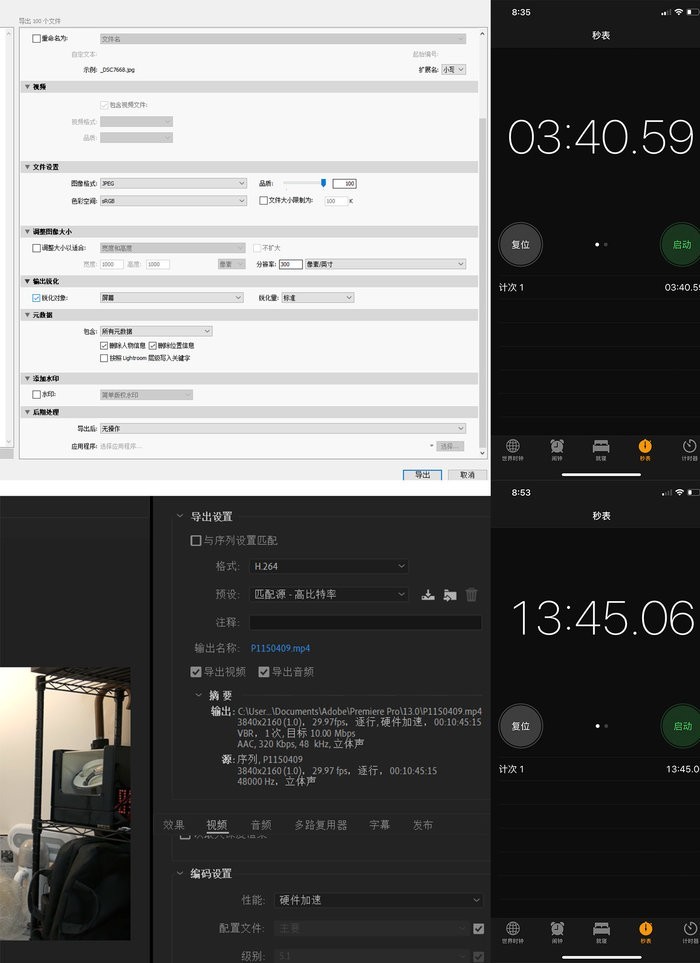Collapse 导出设置 section in Premiere
This screenshot has height=963, width=700.
point(180,517)
